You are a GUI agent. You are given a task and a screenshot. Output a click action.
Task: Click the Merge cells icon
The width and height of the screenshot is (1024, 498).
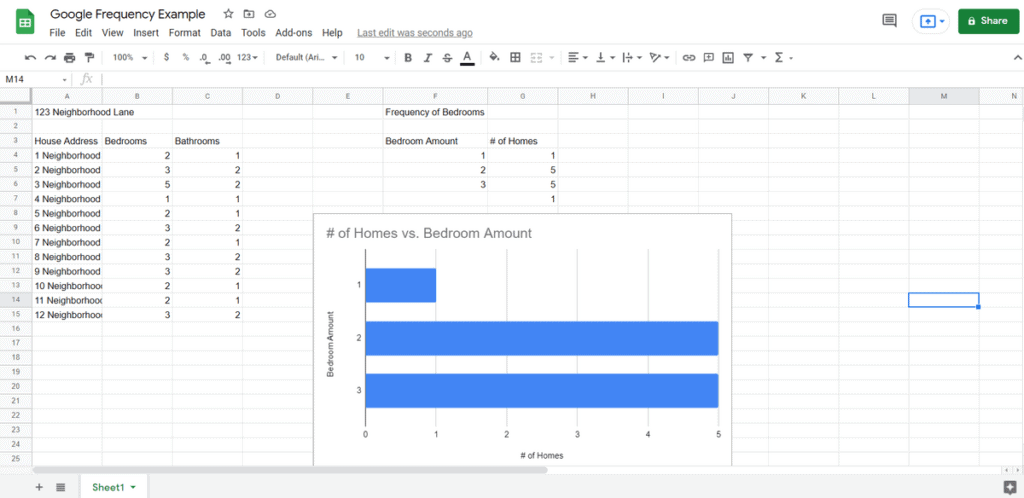coord(537,57)
